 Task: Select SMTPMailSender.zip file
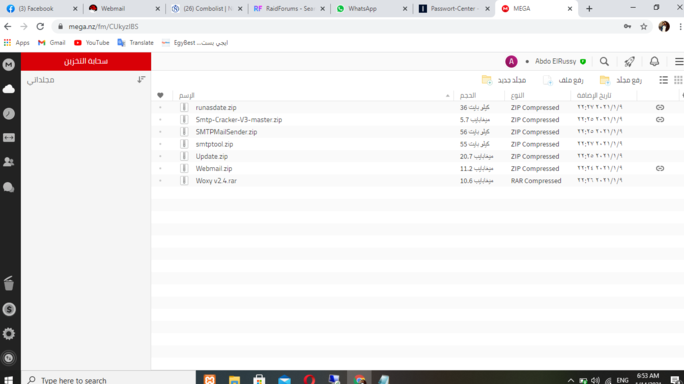point(226,132)
